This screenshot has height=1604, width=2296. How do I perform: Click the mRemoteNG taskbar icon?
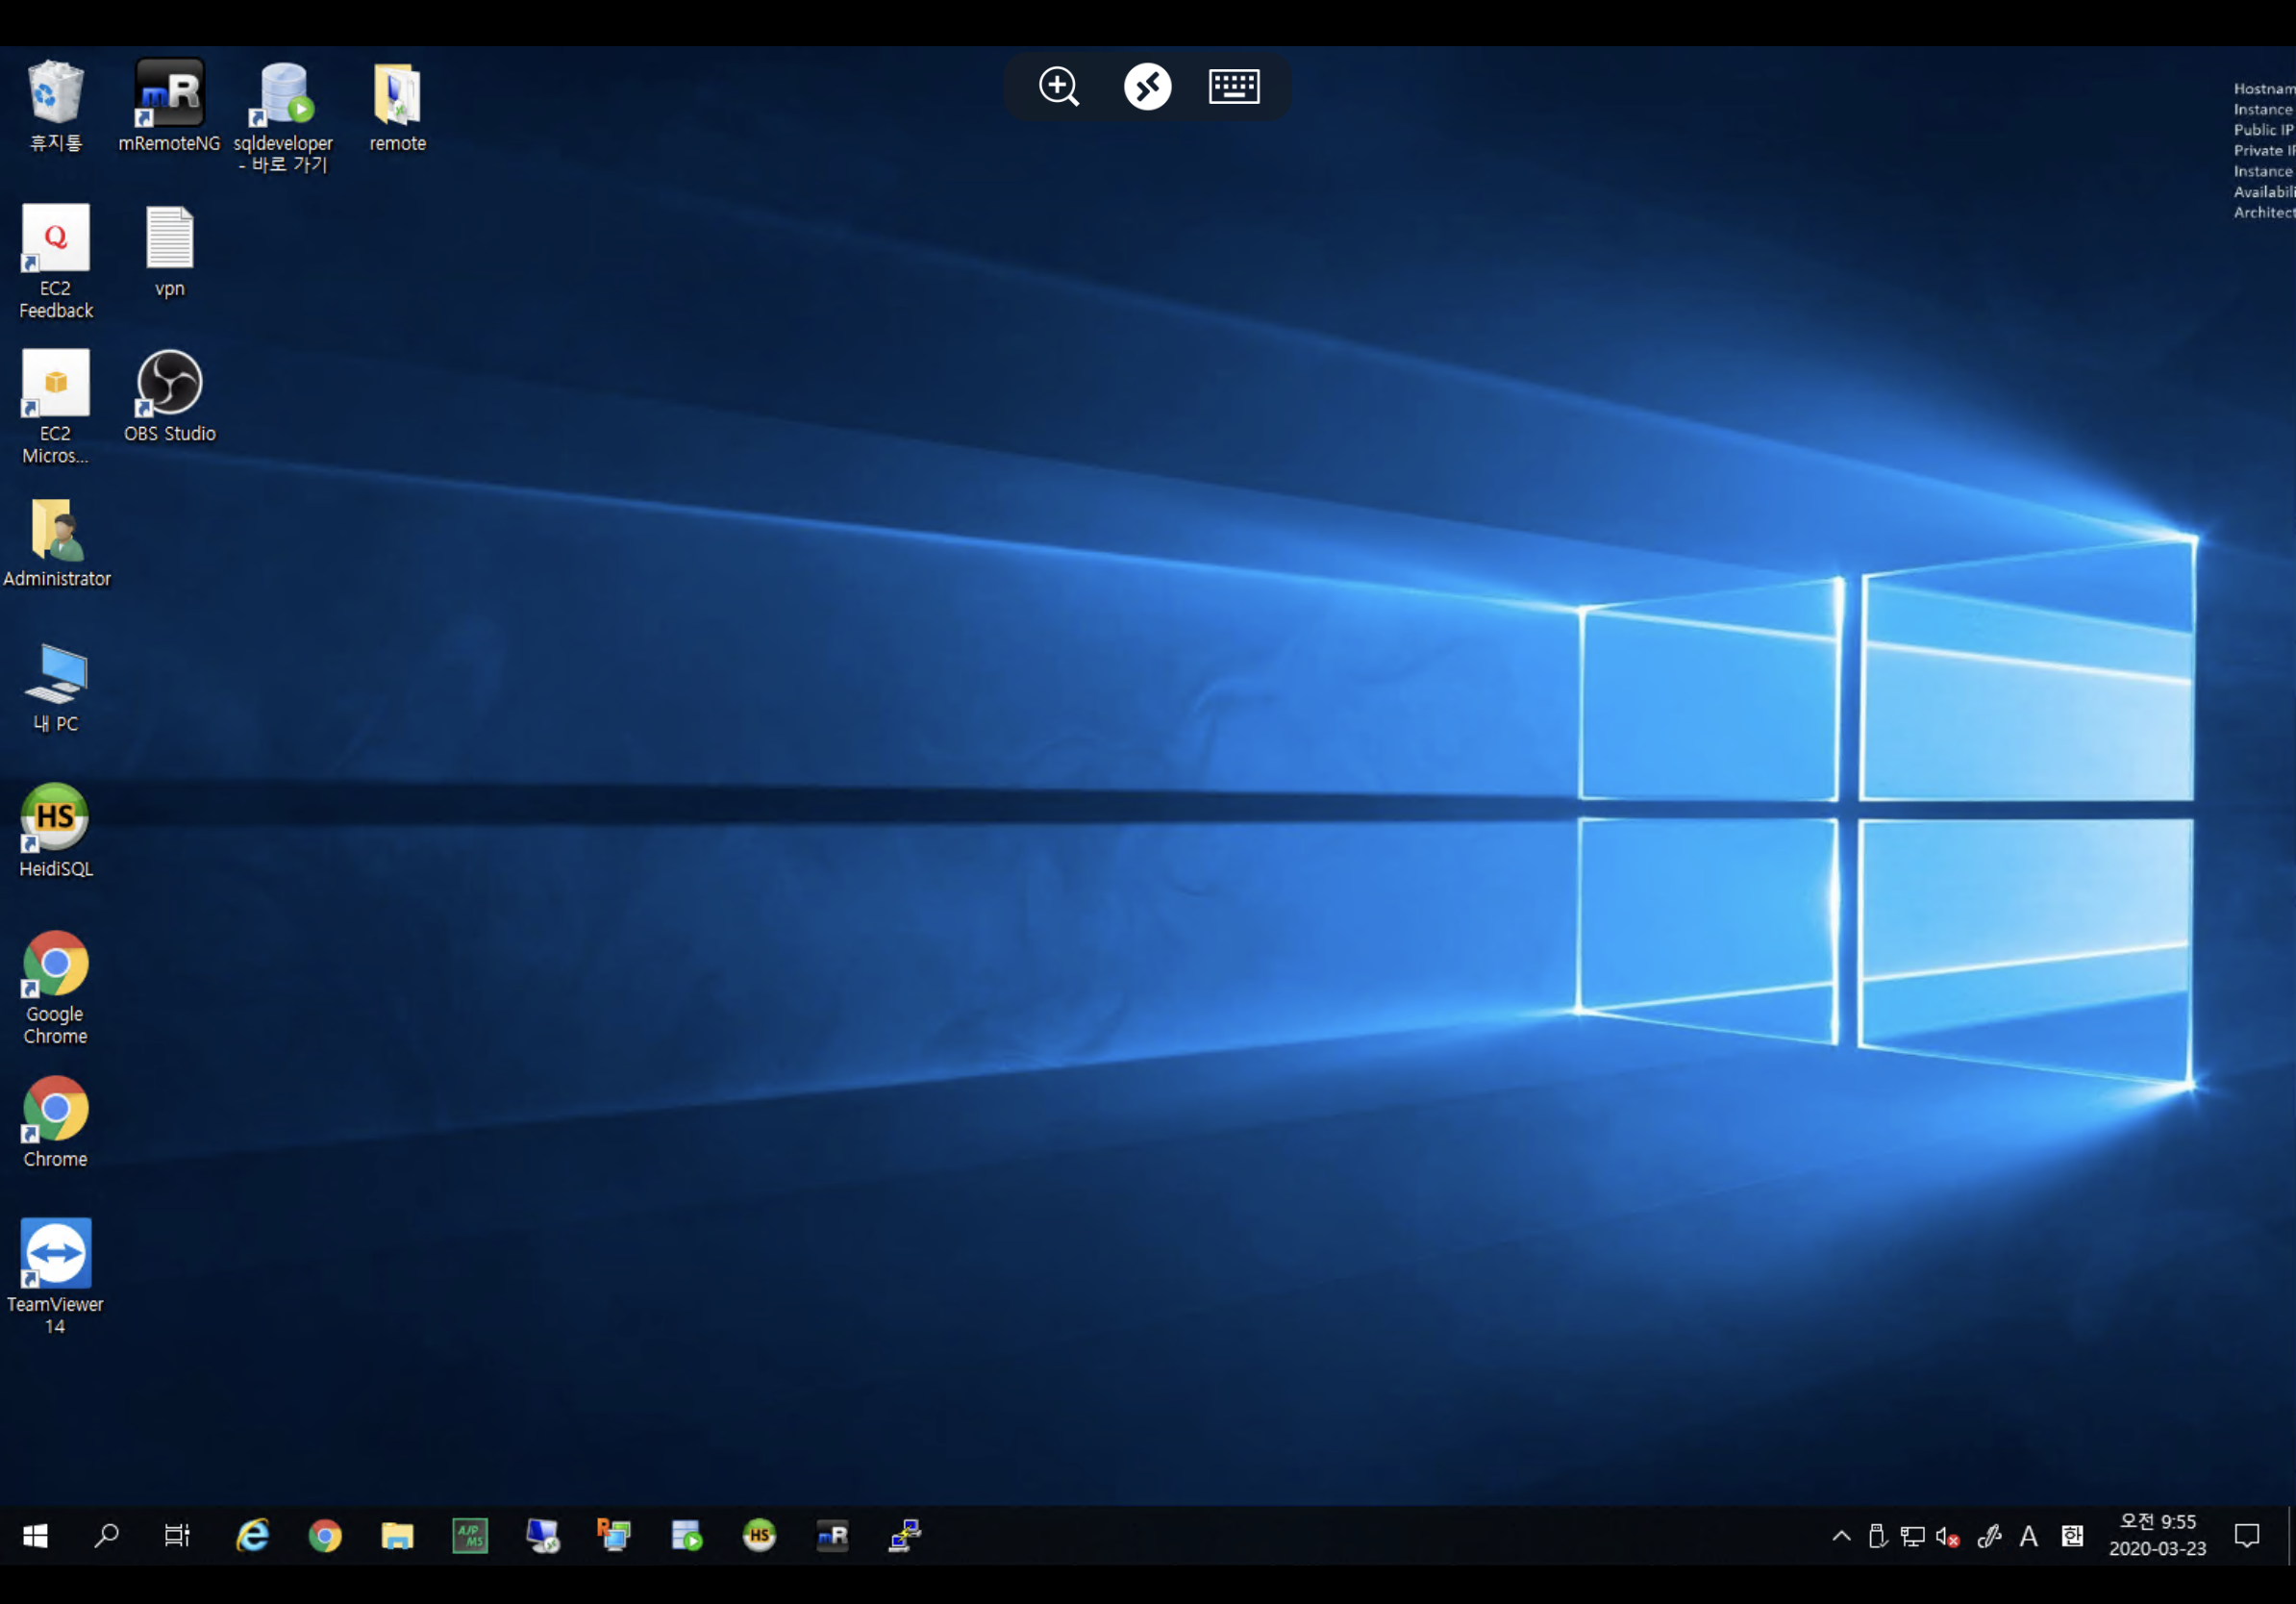coord(832,1535)
